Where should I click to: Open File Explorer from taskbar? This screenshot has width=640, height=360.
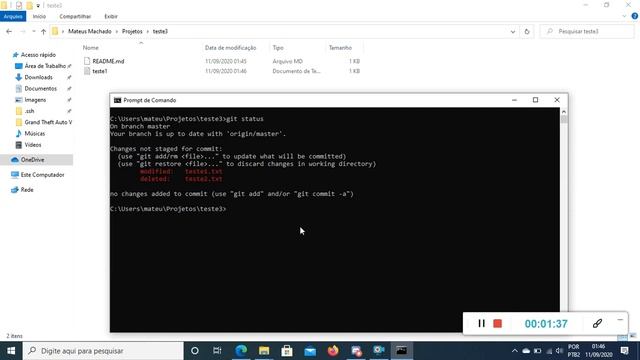tap(264, 351)
